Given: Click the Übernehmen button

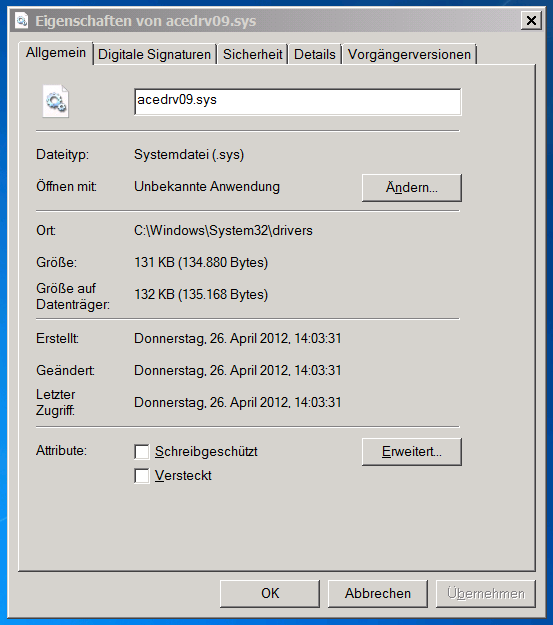Looking at the screenshot, I should tap(486, 594).
